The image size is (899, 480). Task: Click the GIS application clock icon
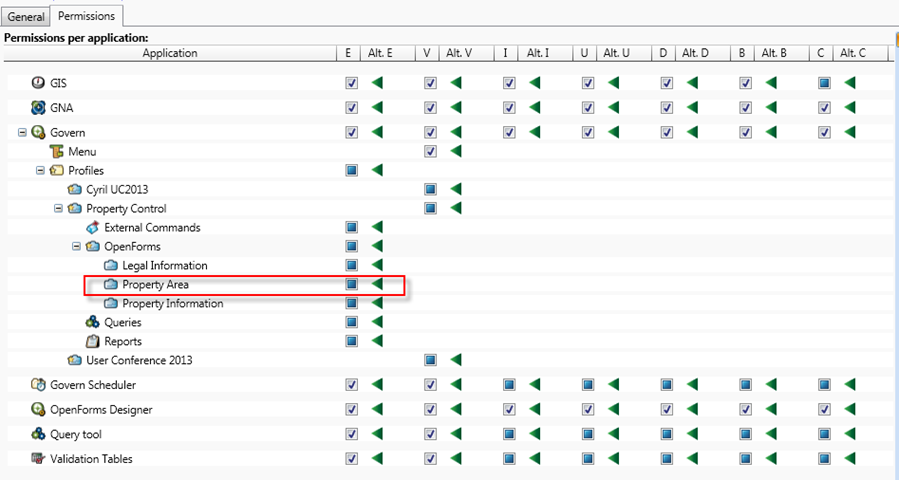point(39,83)
